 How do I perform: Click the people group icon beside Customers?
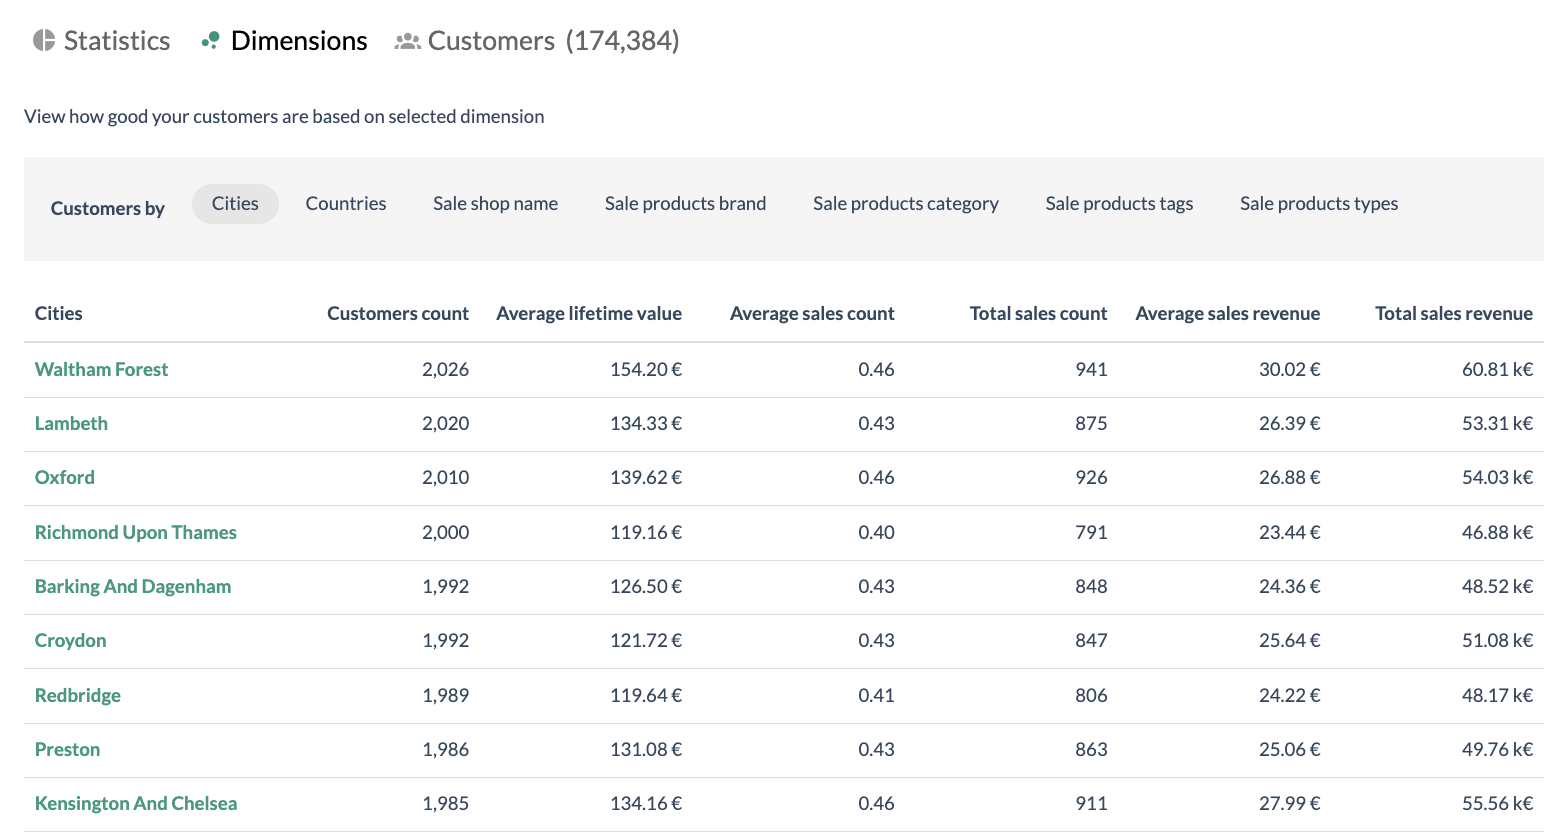[x=408, y=41]
